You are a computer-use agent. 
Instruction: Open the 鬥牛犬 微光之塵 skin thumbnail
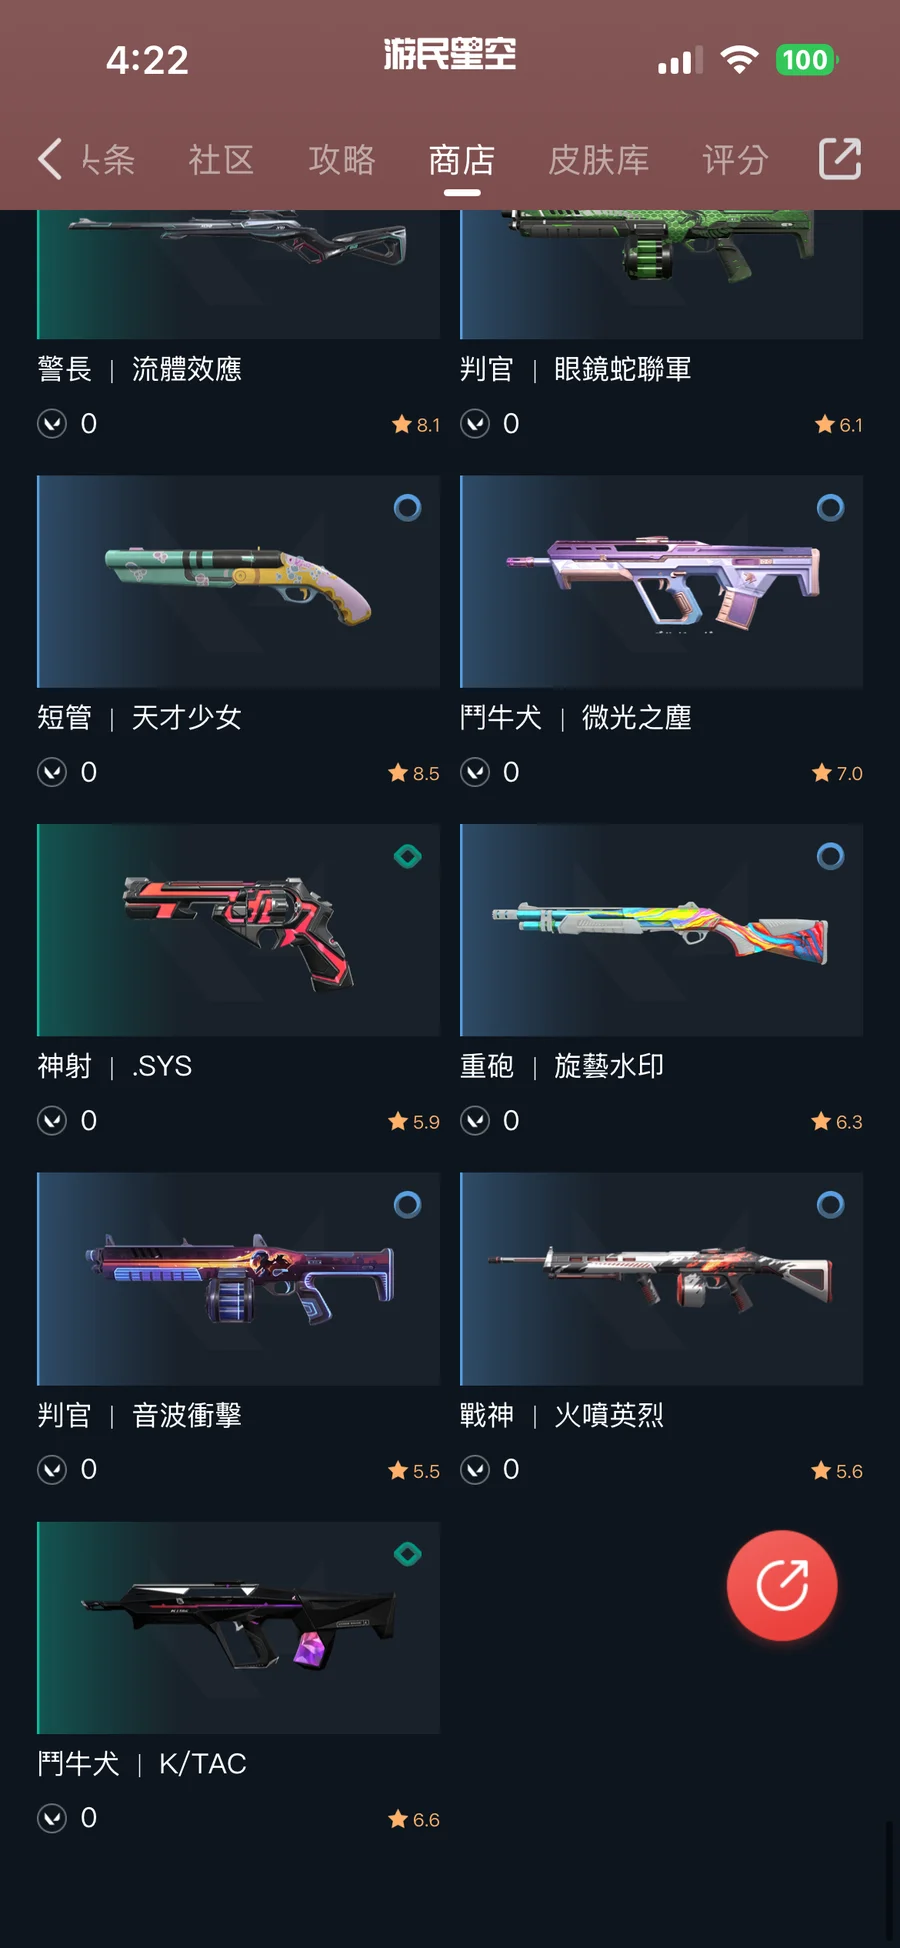click(661, 582)
